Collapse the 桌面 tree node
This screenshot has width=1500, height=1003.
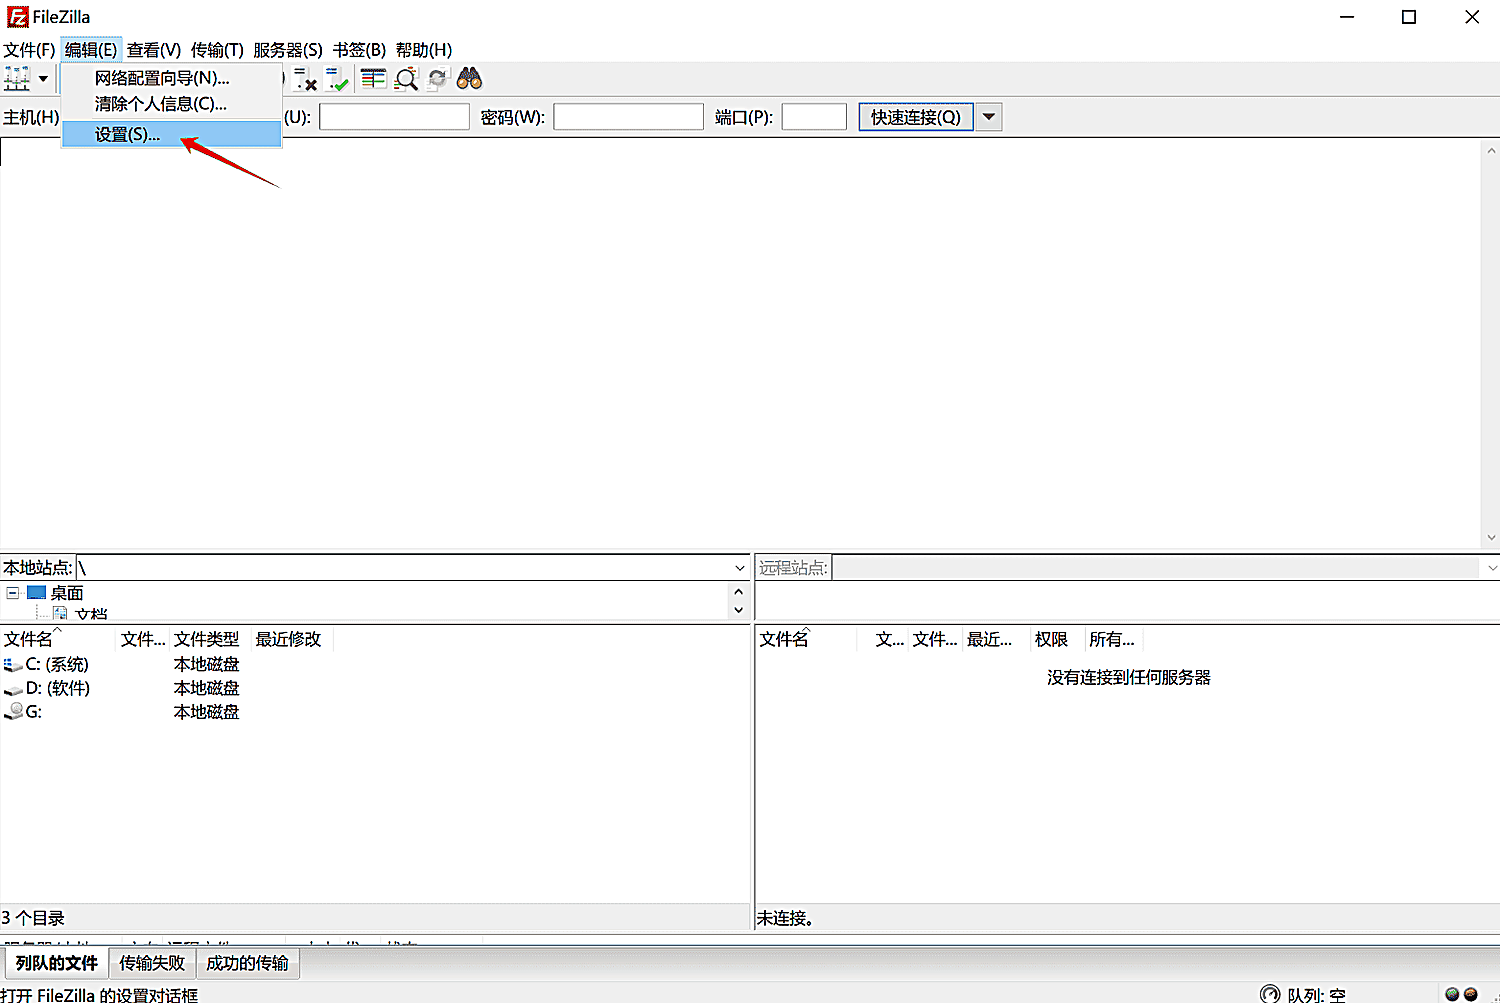(x=13, y=593)
